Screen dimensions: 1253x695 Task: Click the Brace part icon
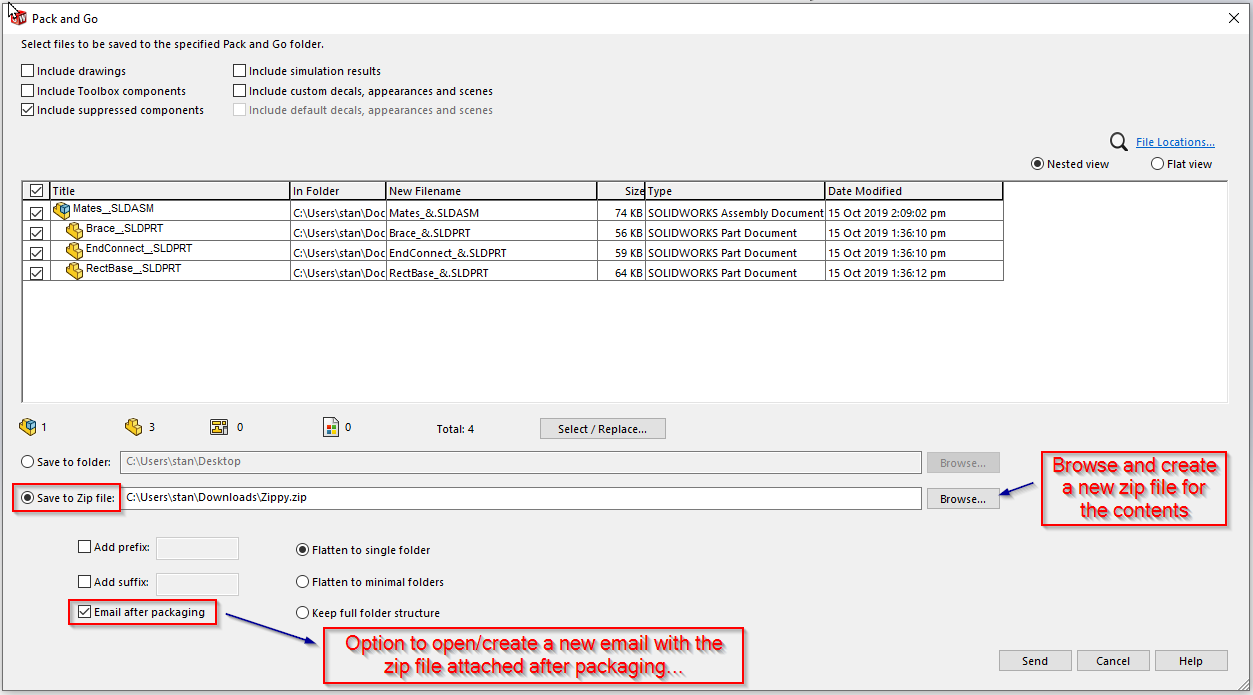pos(75,231)
